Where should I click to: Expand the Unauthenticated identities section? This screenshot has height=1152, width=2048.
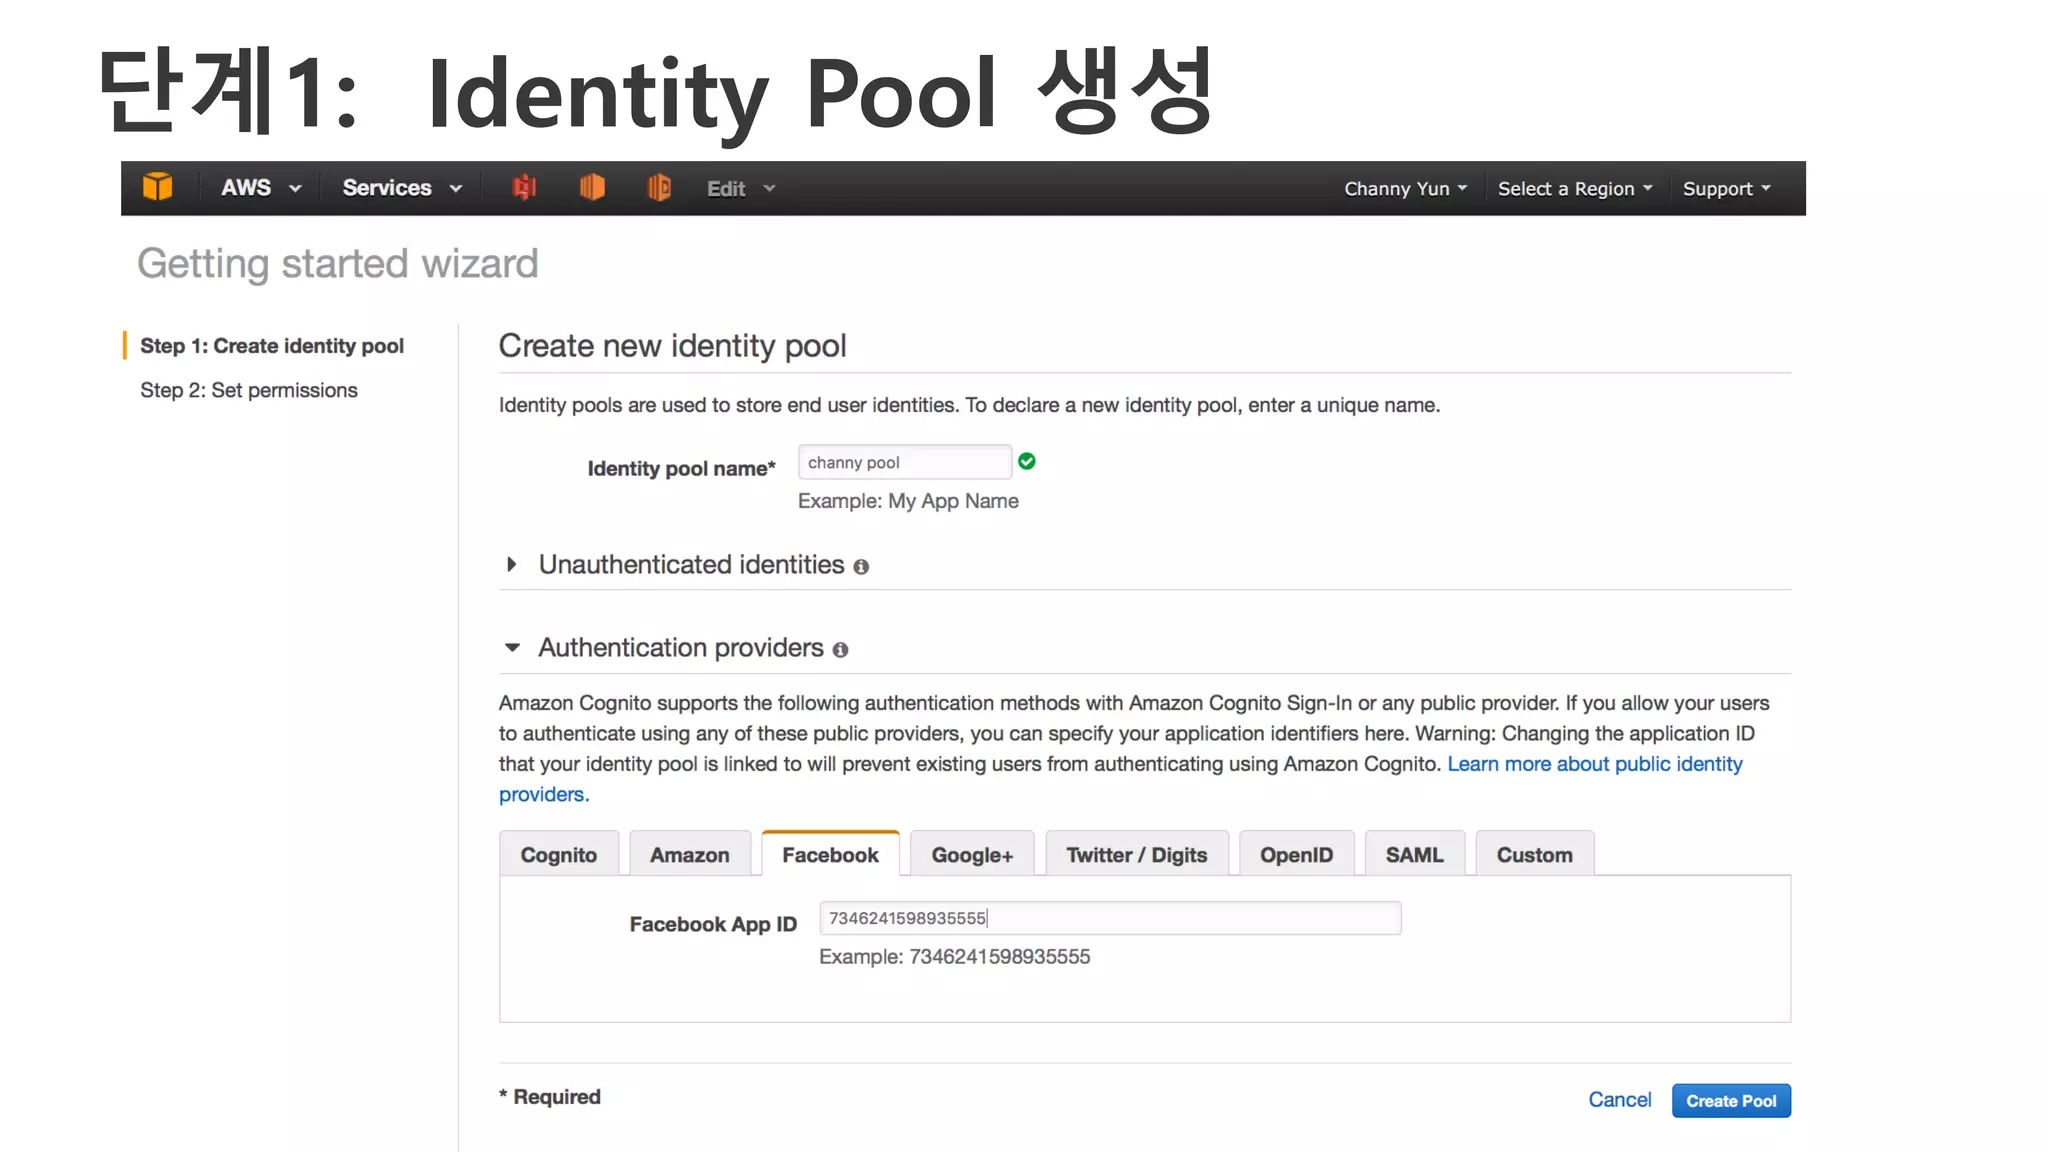(x=511, y=565)
